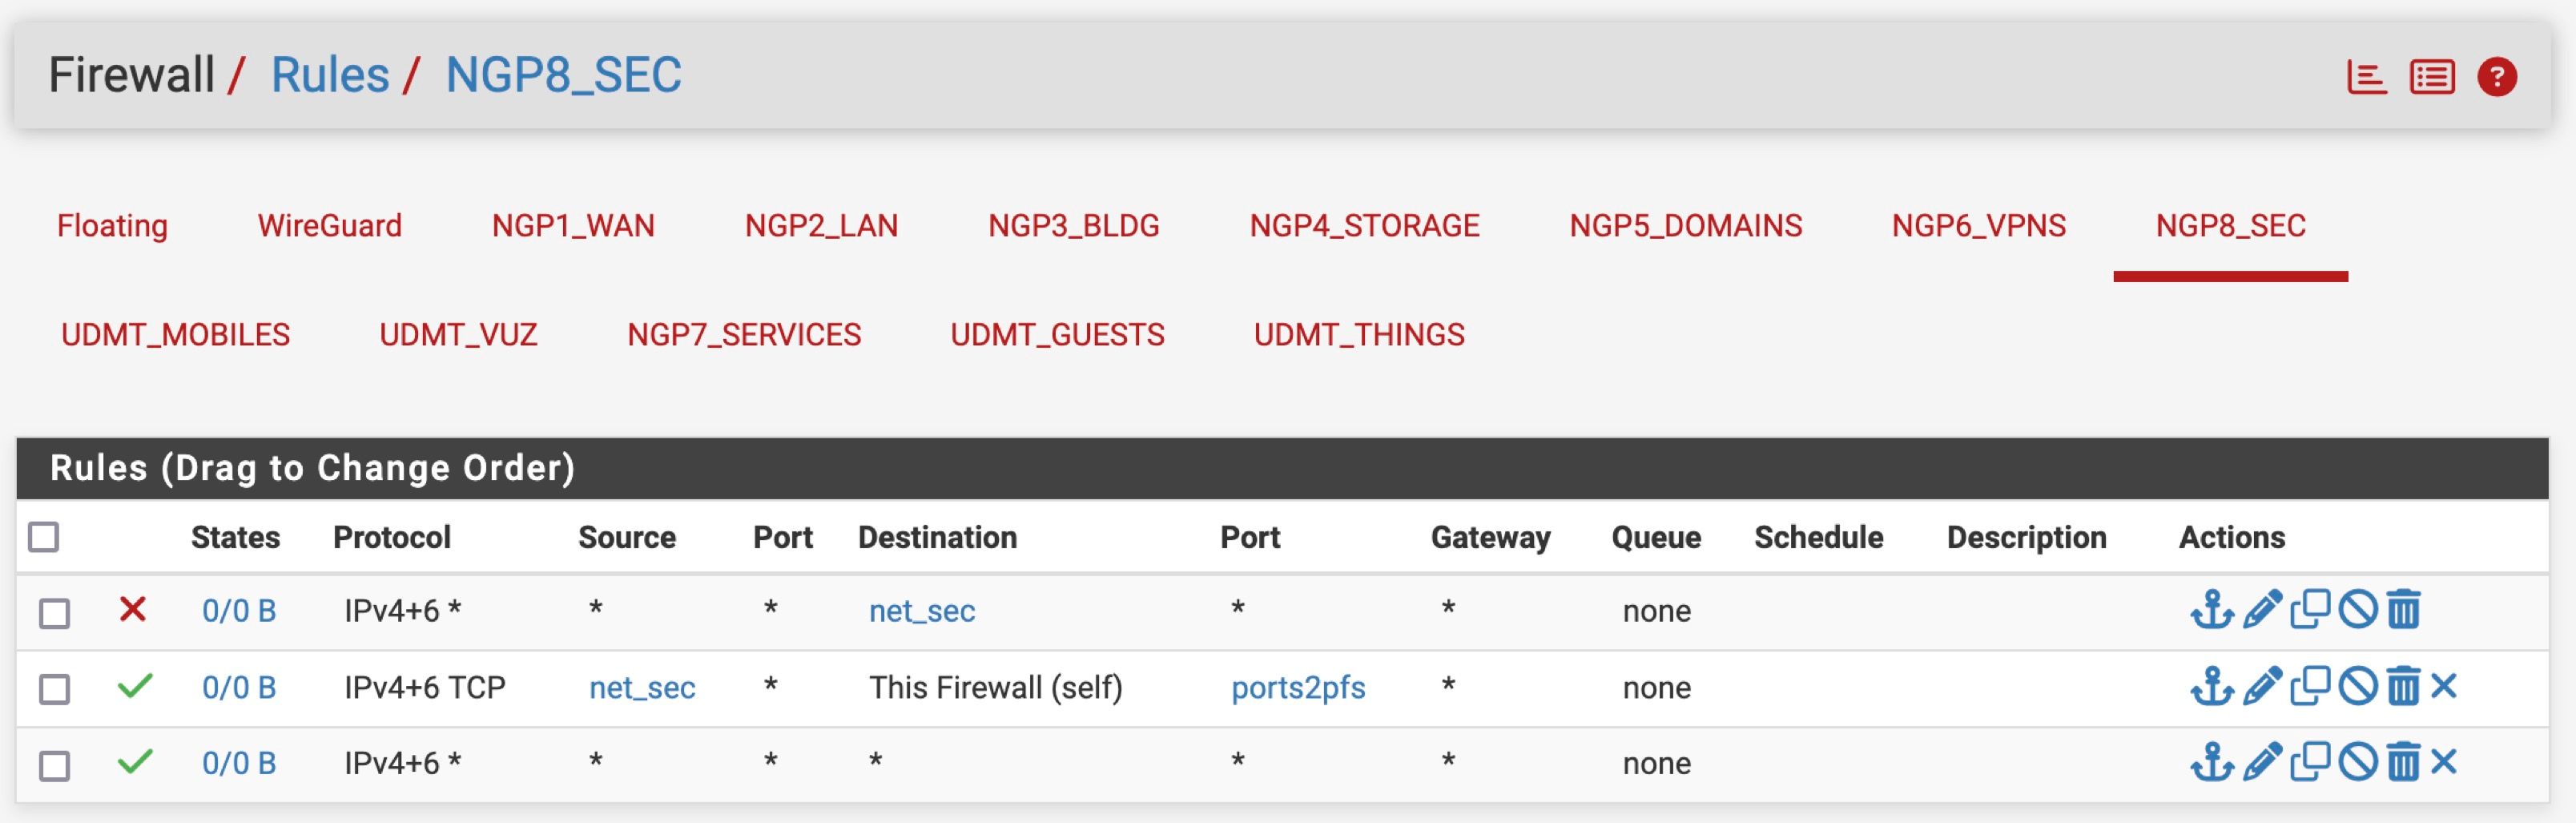Delete the net_sec block rule via the trash icon
This screenshot has width=2576, height=823.
click(2403, 609)
